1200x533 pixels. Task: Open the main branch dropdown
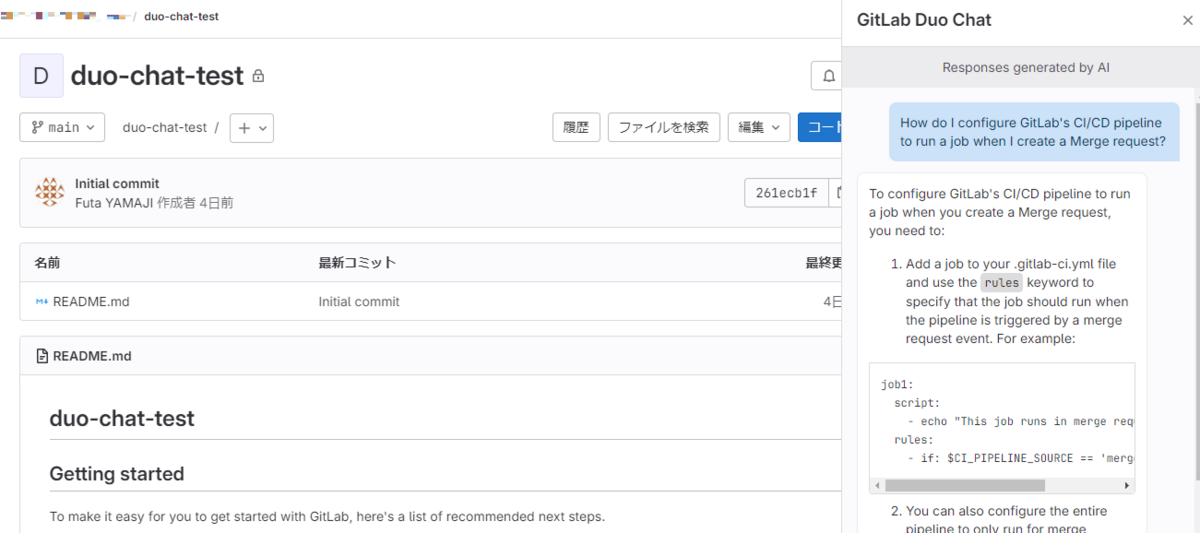(62, 127)
